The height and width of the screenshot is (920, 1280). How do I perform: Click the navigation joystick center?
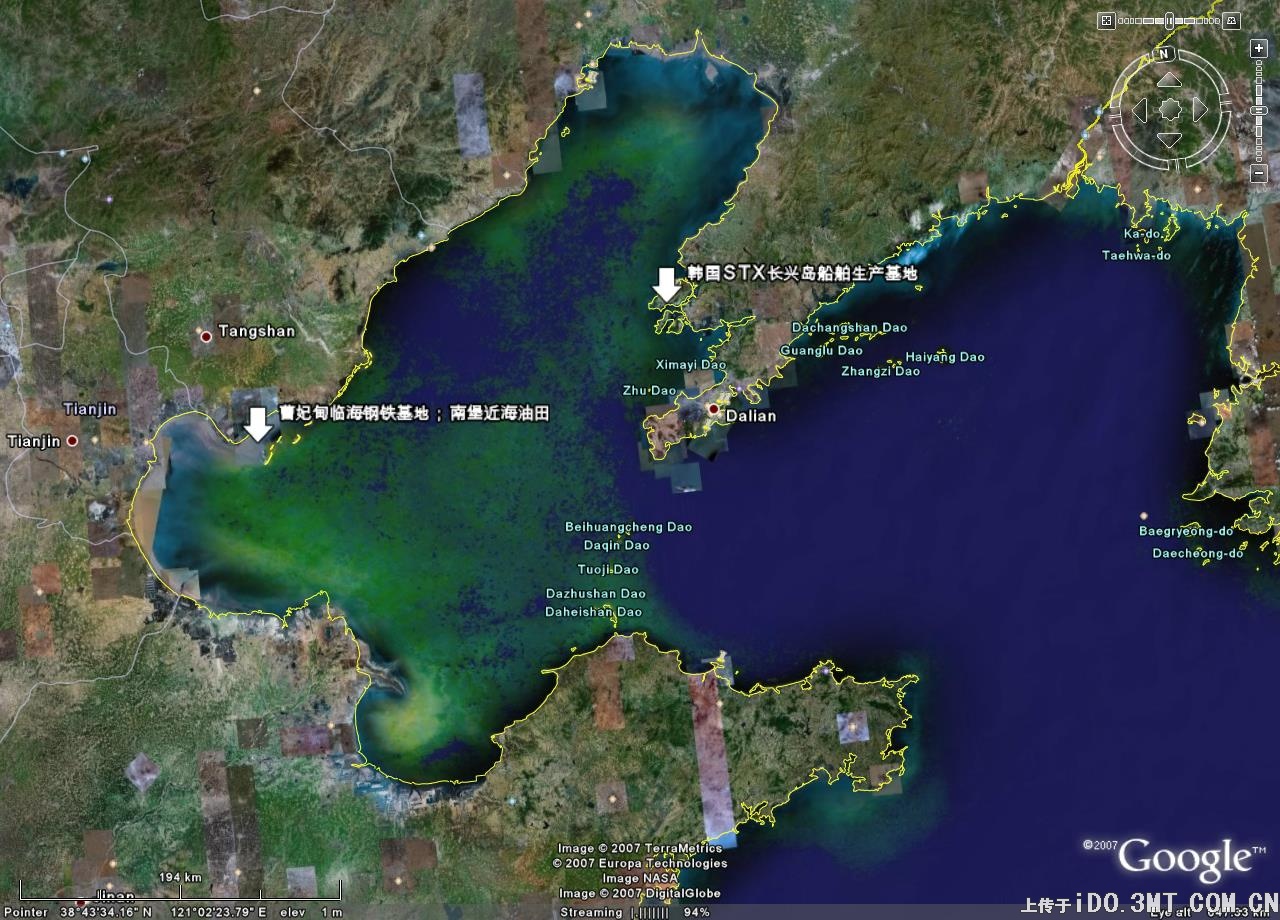click(1169, 109)
